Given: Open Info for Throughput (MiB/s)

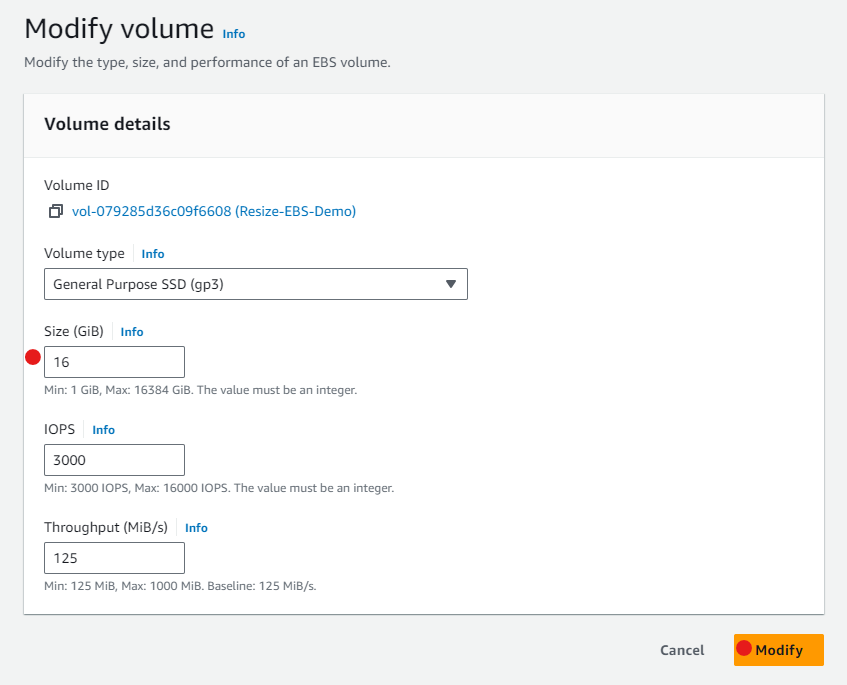Looking at the screenshot, I should (x=196, y=528).
